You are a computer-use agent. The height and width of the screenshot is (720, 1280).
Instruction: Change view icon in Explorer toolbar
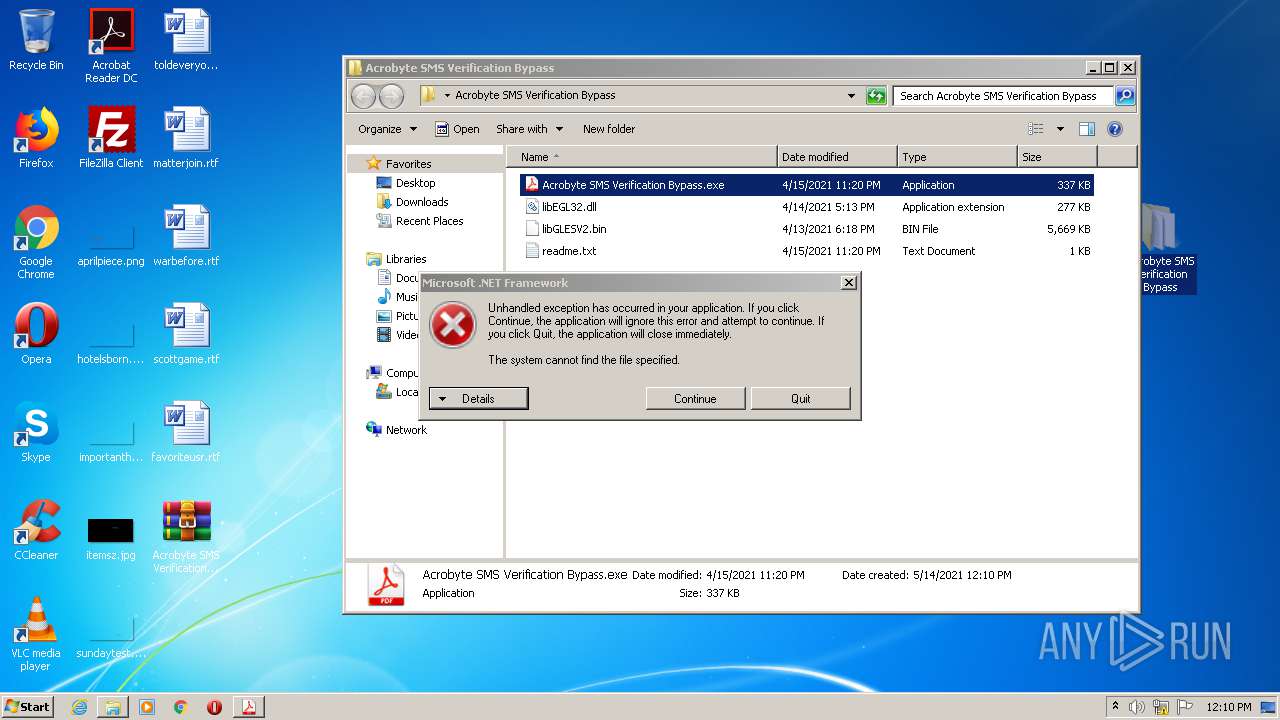(1036, 129)
